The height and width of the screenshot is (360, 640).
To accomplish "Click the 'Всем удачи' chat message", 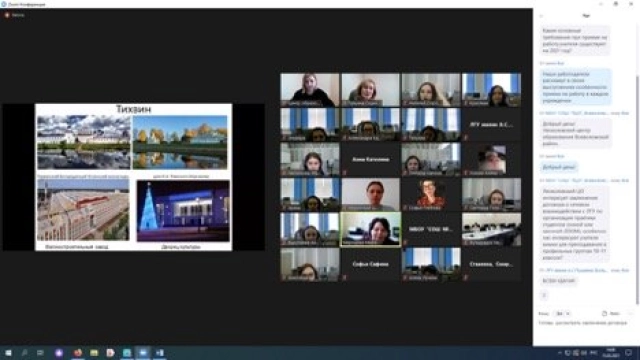I will (559, 281).
